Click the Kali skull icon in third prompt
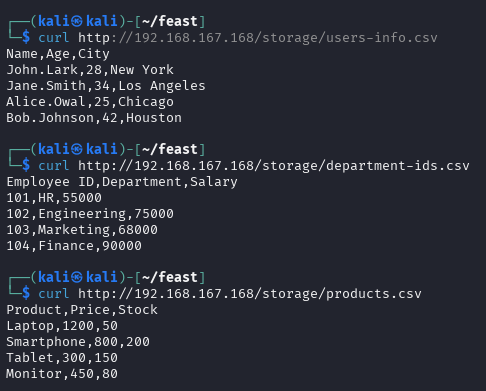 (77, 278)
